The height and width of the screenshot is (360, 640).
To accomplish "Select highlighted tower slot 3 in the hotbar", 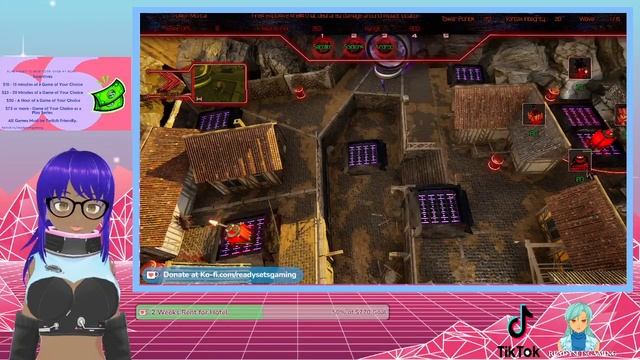I will [x=384, y=47].
